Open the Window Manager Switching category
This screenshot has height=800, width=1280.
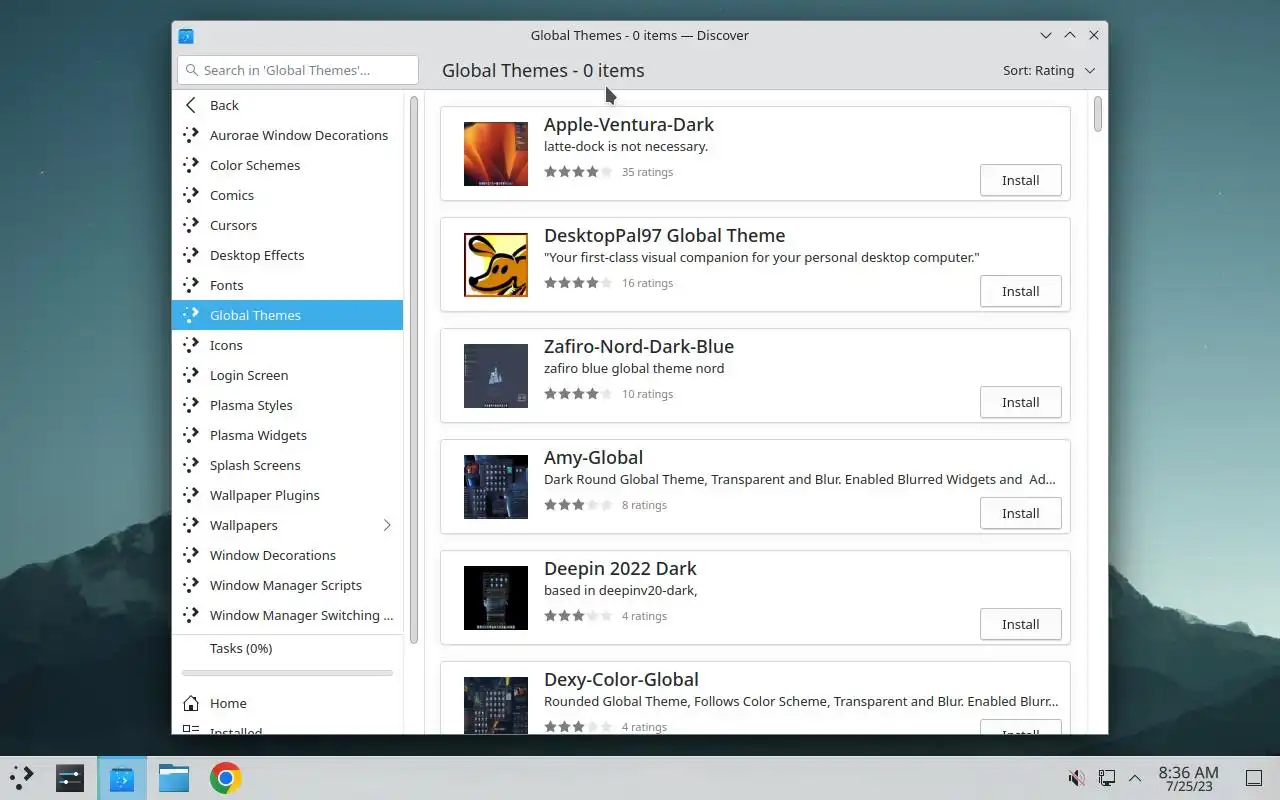[287, 615]
